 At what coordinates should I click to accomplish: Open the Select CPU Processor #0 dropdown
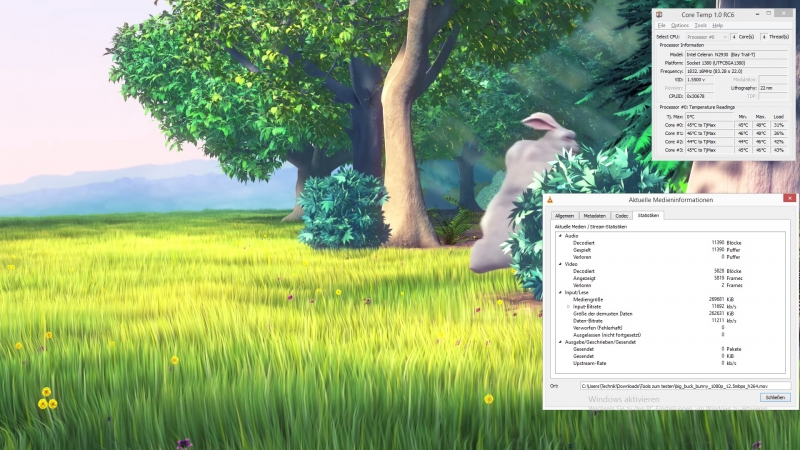click(x=707, y=37)
